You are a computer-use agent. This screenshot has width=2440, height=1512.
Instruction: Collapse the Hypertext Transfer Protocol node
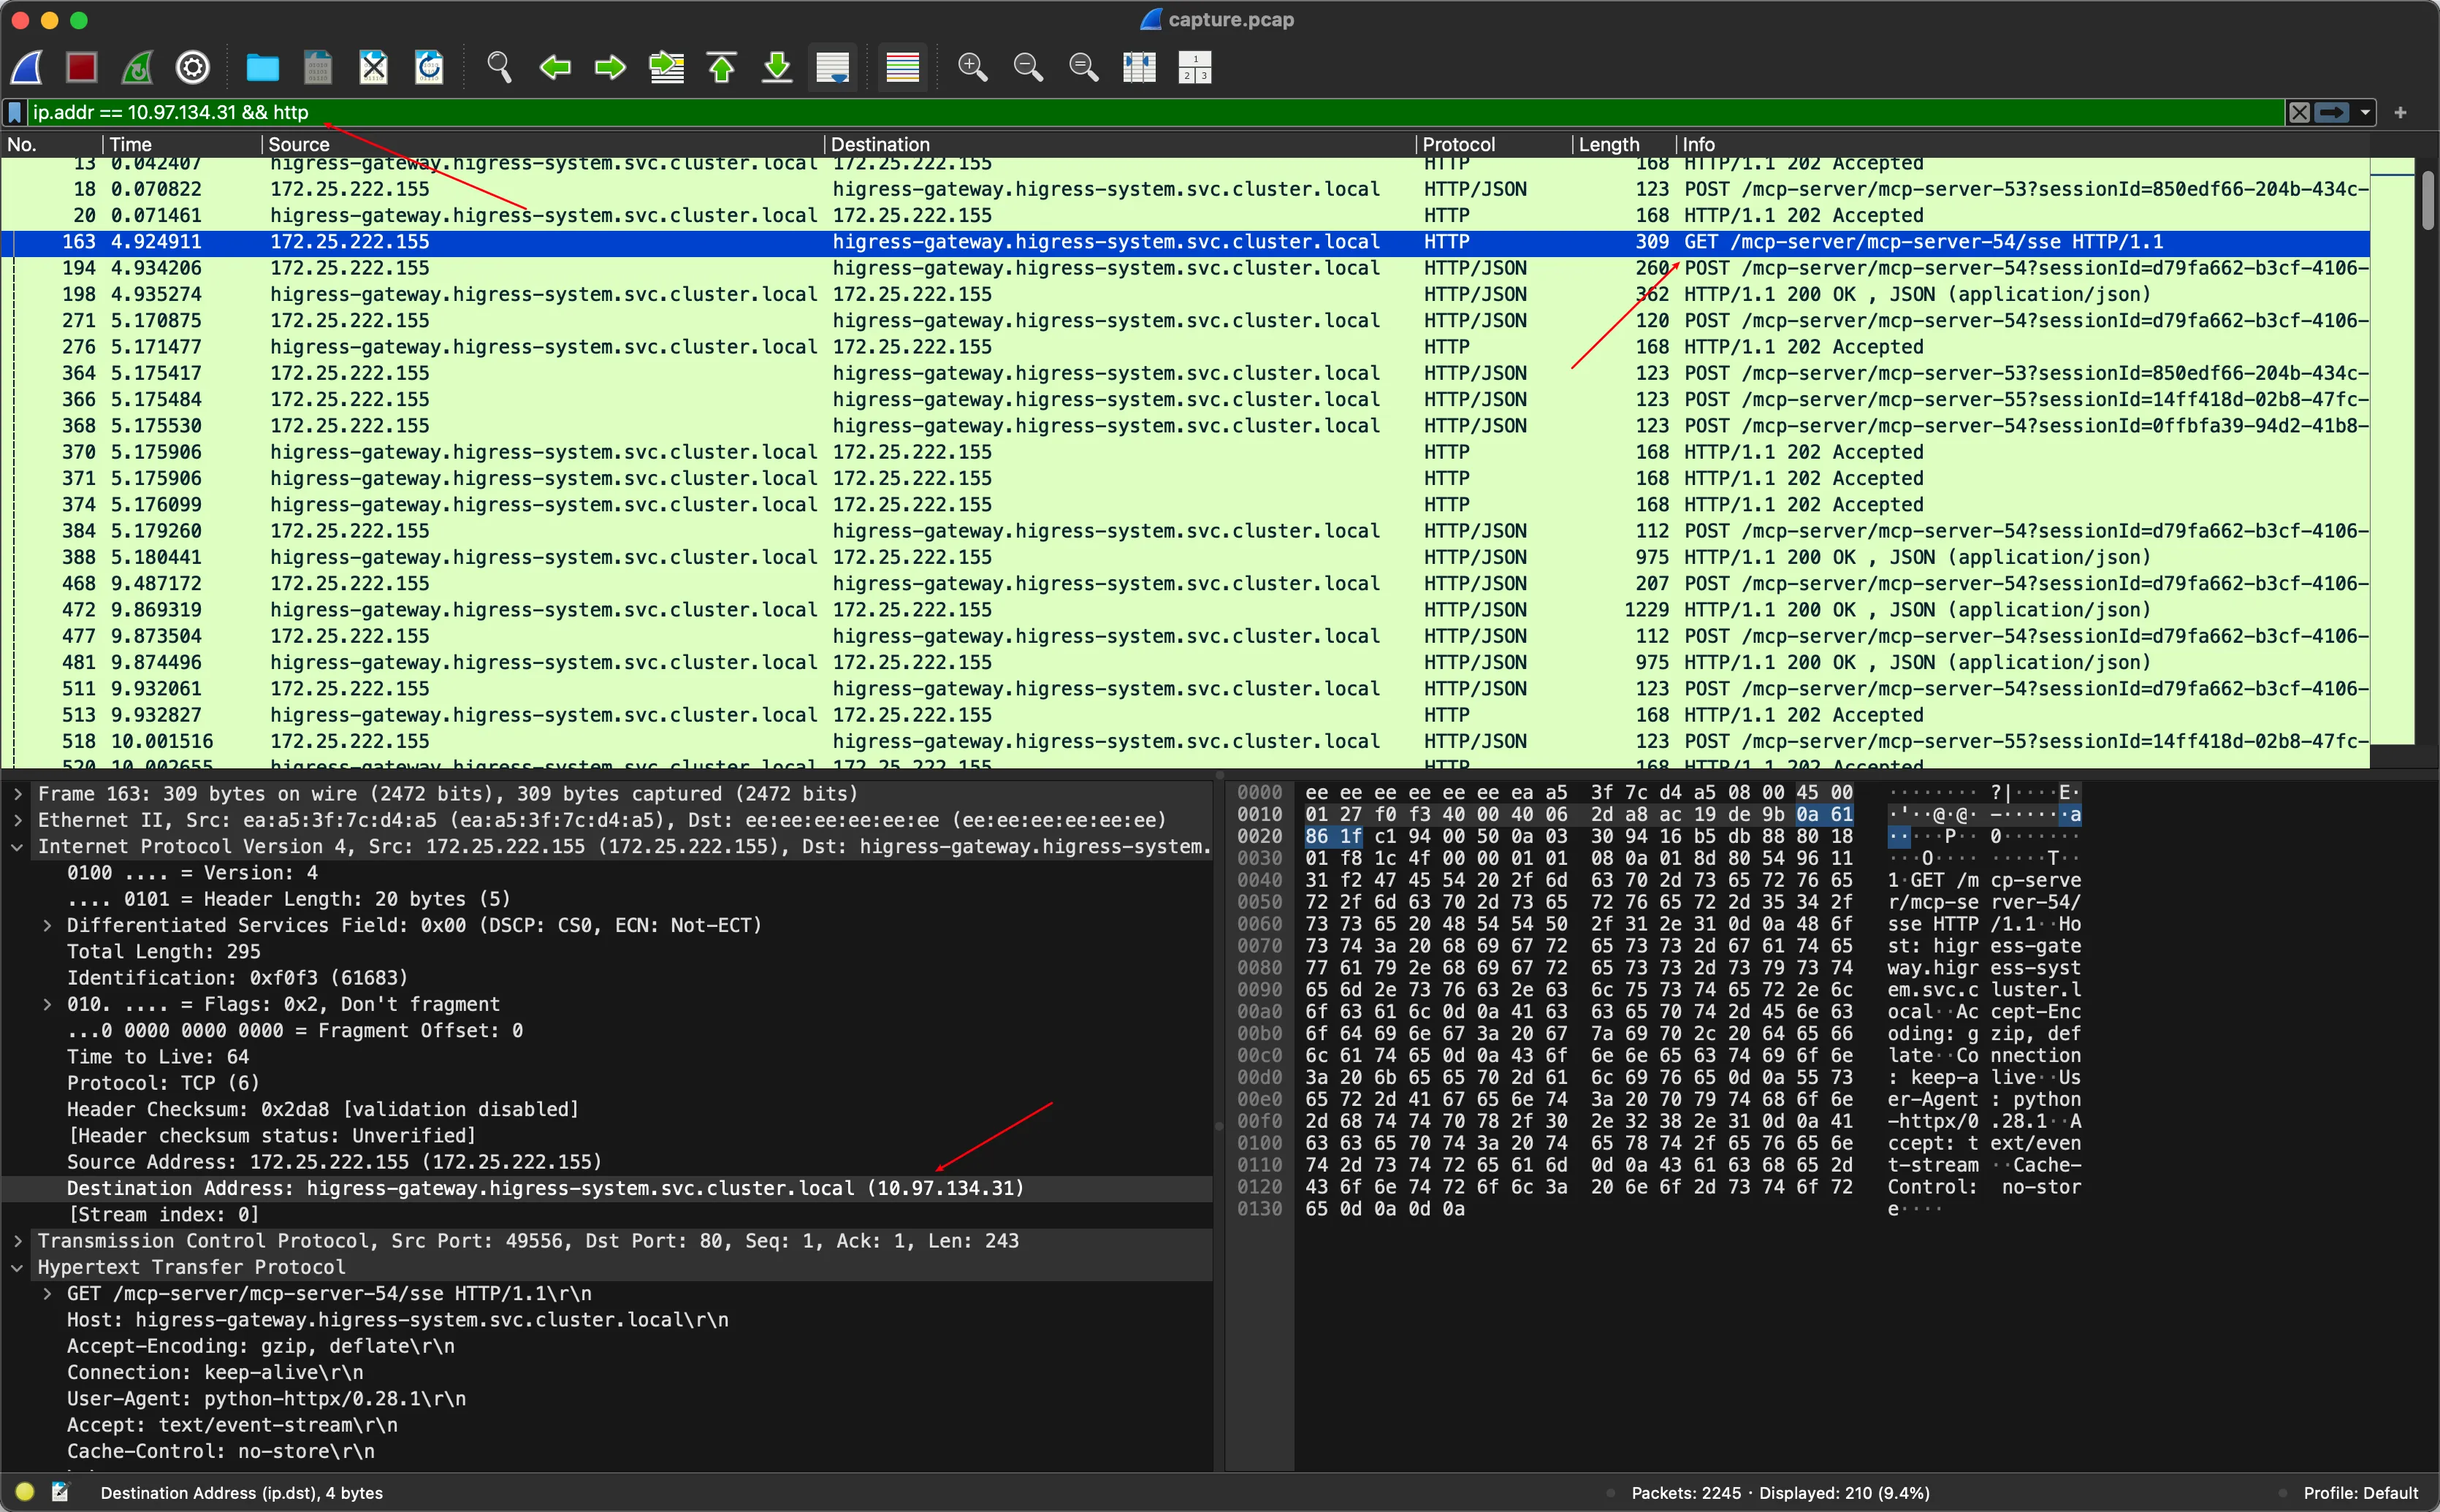click(18, 1267)
